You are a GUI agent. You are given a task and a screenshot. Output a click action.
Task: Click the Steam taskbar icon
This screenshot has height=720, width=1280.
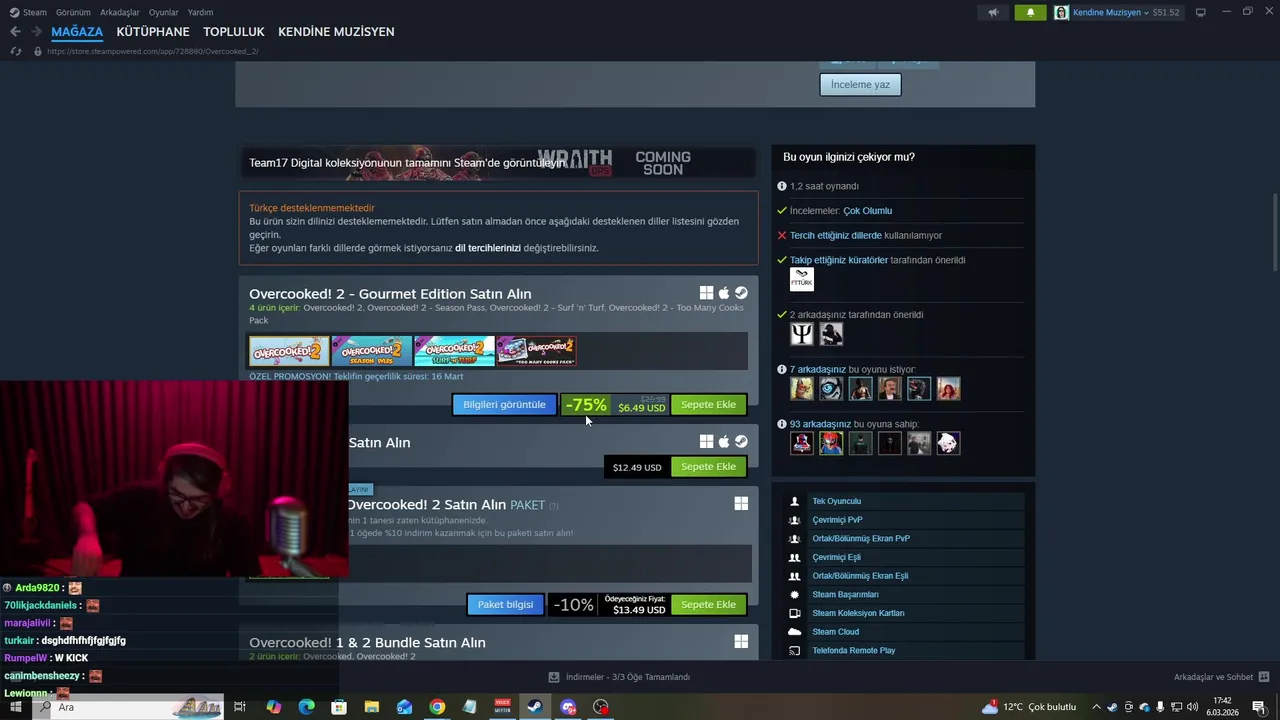pyautogui.click(x=535, y=707)
